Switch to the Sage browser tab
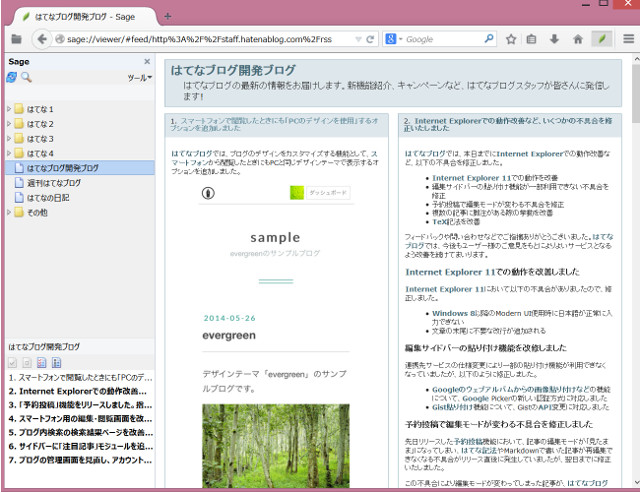The height and width of the screenshot is (492, 640). [84, 17]
